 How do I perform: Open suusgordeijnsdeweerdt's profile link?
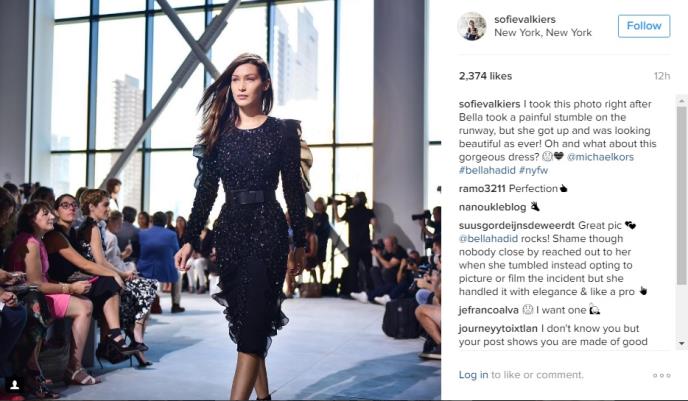click(x=516, y=225)
